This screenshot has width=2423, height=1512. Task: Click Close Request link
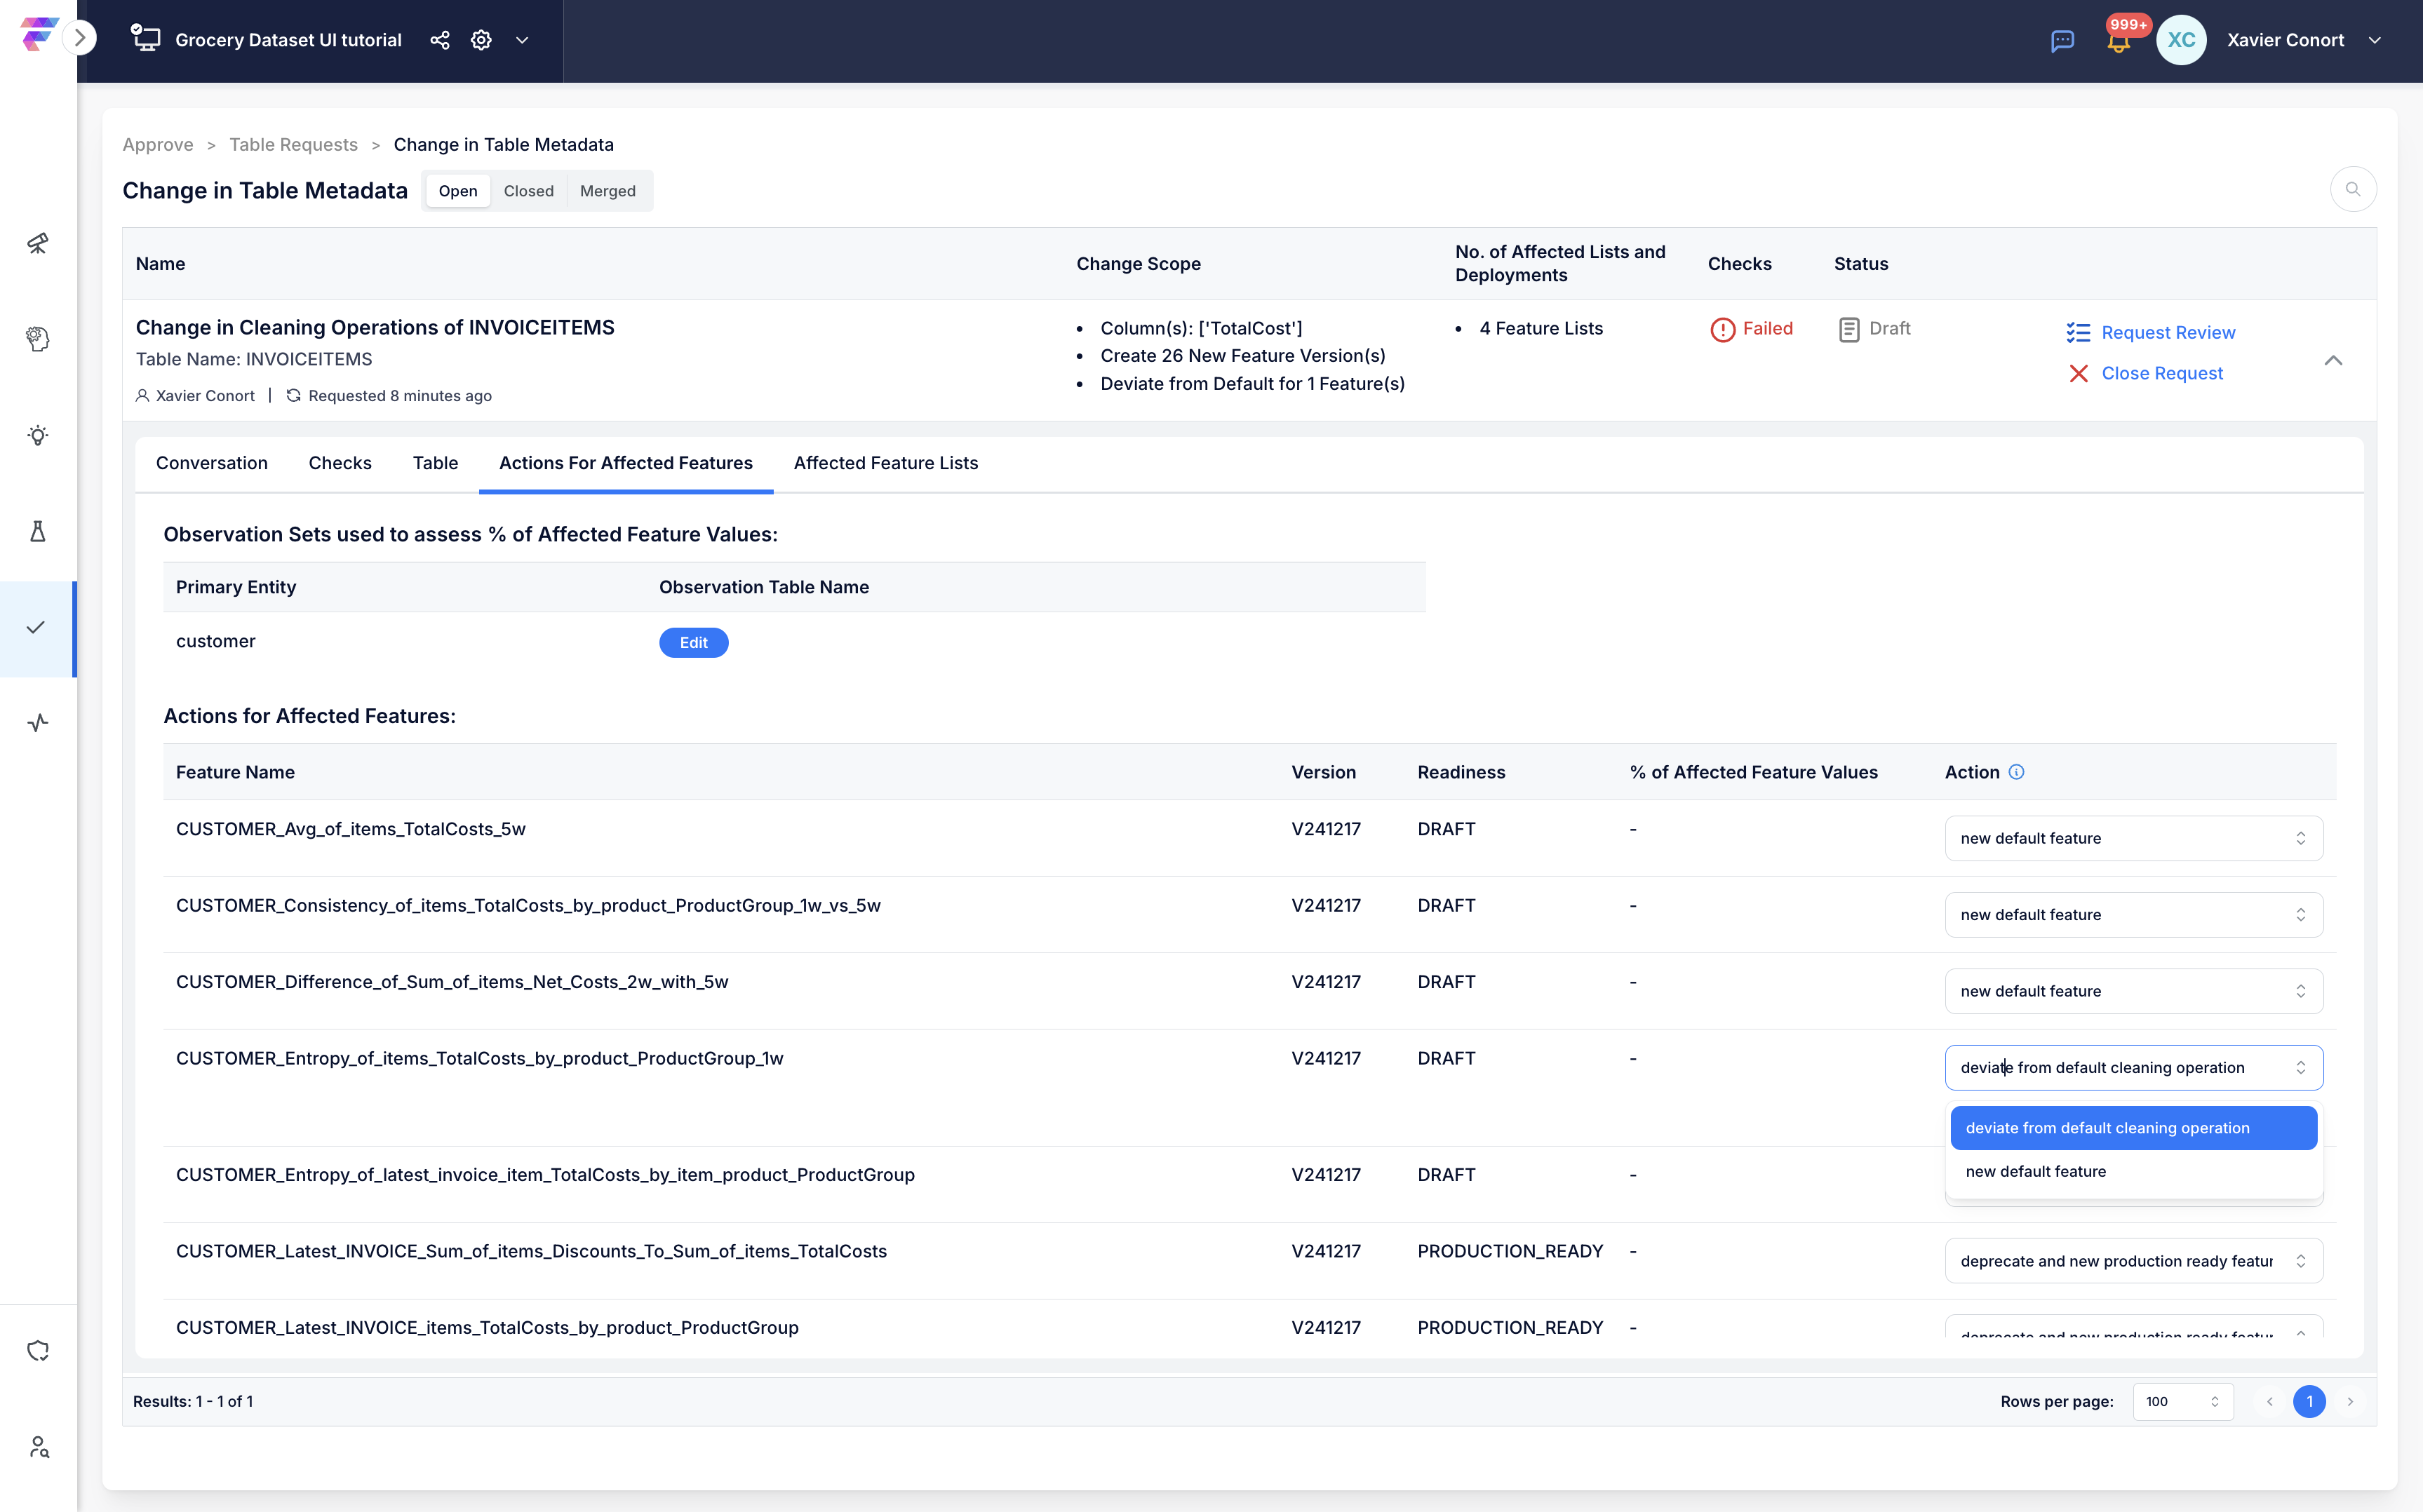(x=2162, y=373)
